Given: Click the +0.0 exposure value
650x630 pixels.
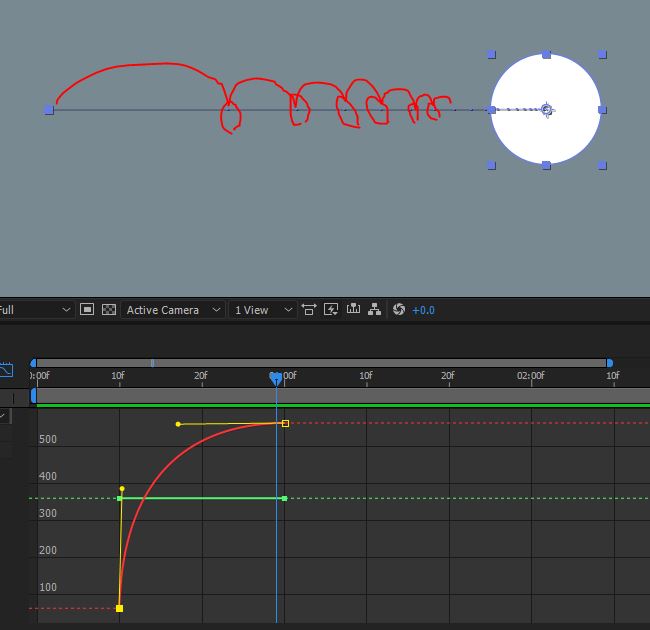Looking at the screenshot, I should tap(423, 310).
